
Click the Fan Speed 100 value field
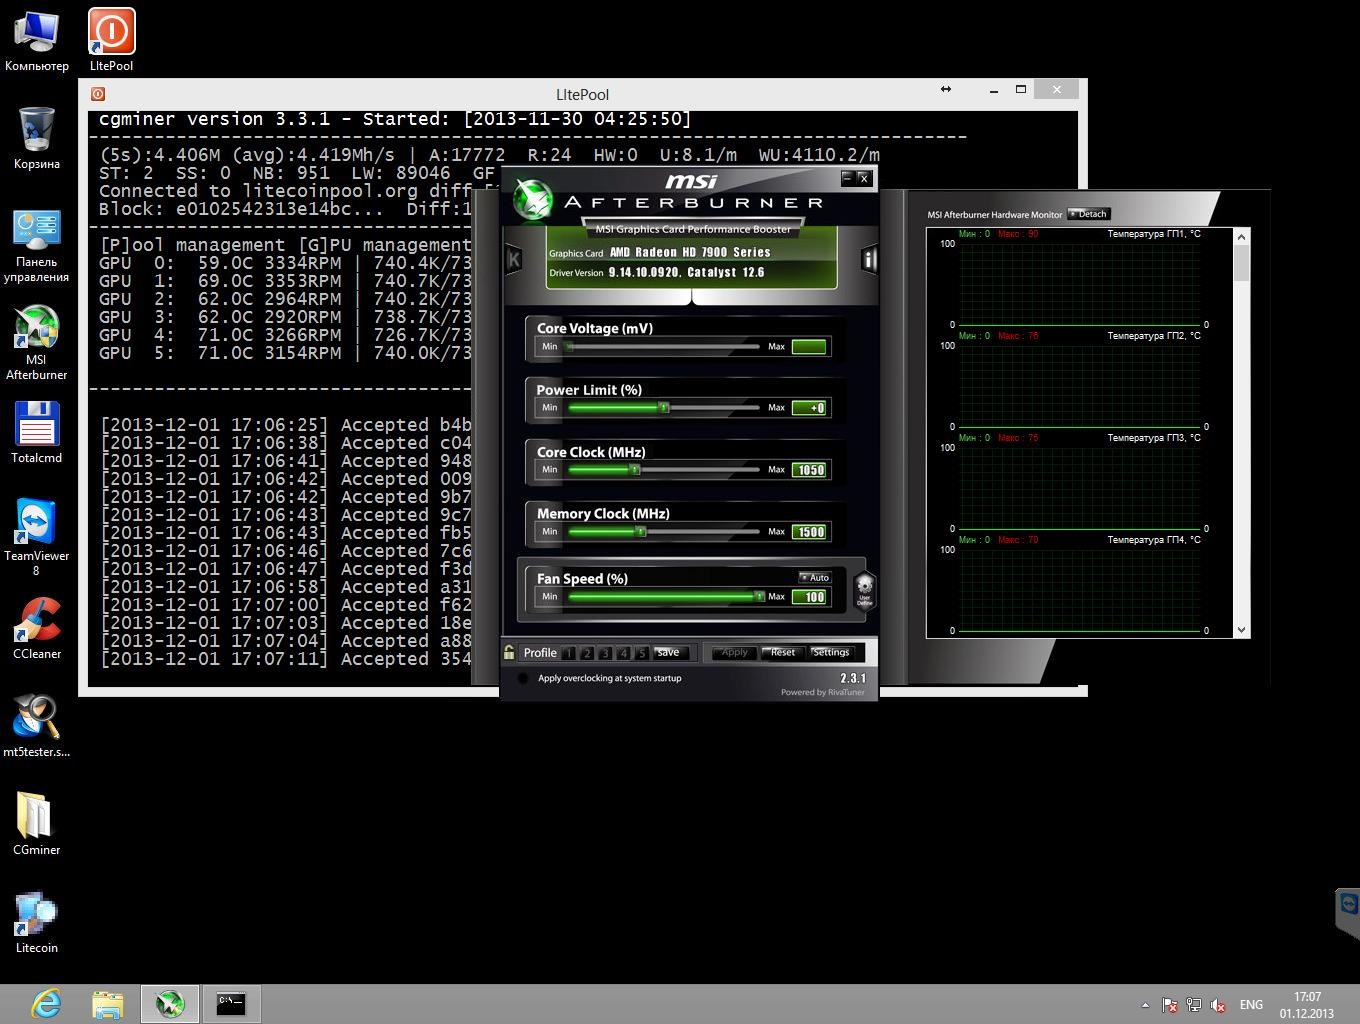[x=809, y=597]
